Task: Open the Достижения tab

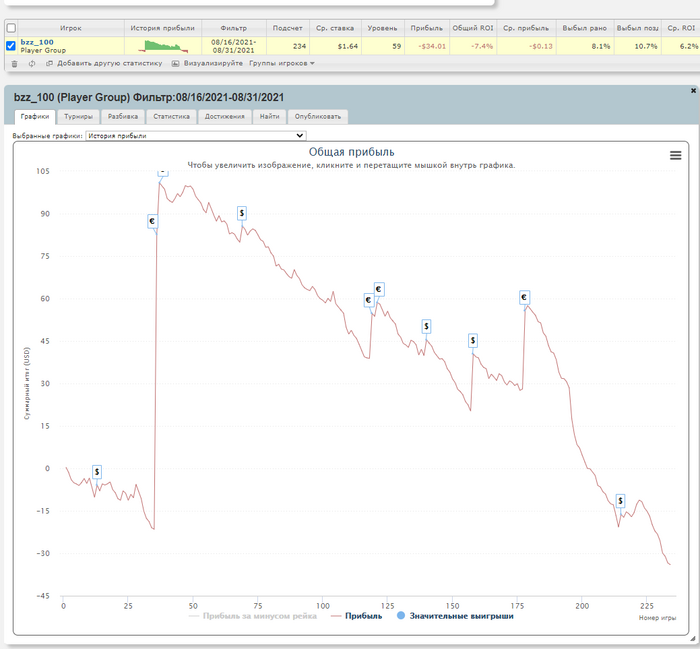Action: pyautogui.click(x=225, y=116)
